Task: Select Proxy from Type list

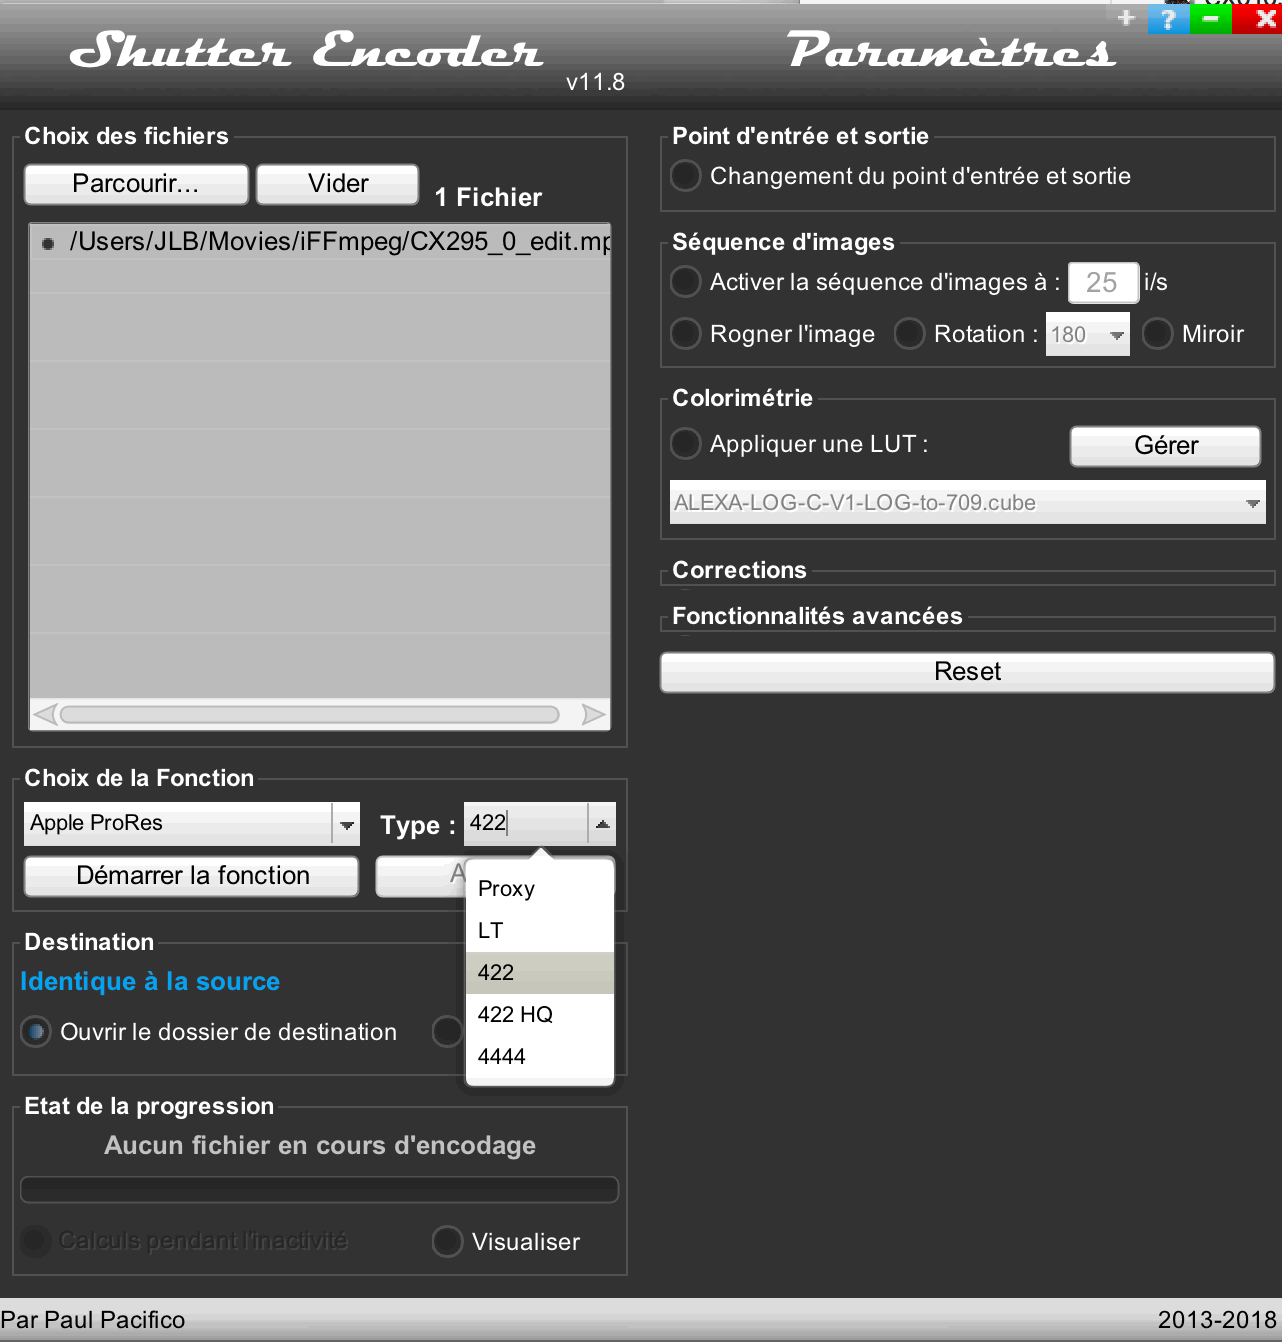Action: point(540,889)
